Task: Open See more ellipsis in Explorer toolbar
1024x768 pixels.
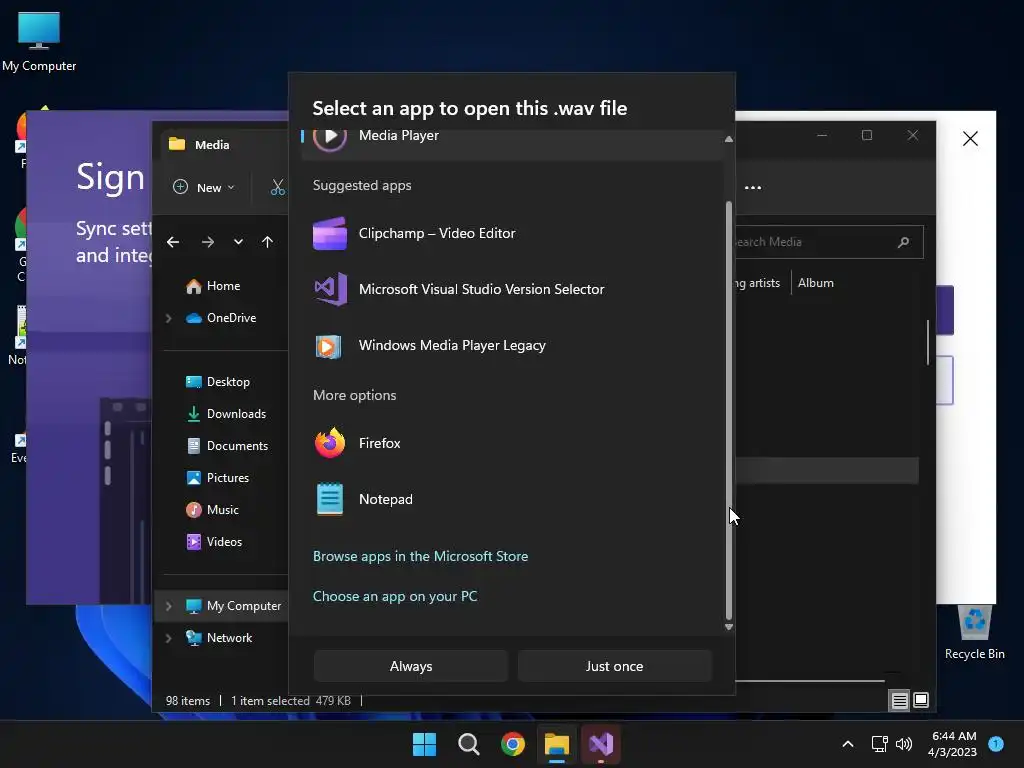Action: click(x=753, y=187)
